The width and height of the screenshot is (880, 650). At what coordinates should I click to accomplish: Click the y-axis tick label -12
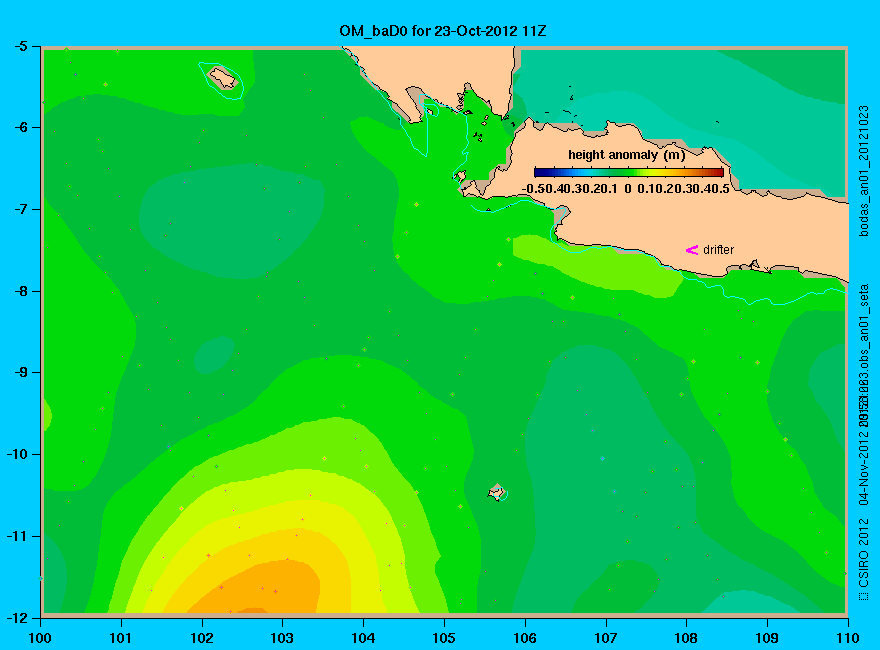click(x=16, y=617)
